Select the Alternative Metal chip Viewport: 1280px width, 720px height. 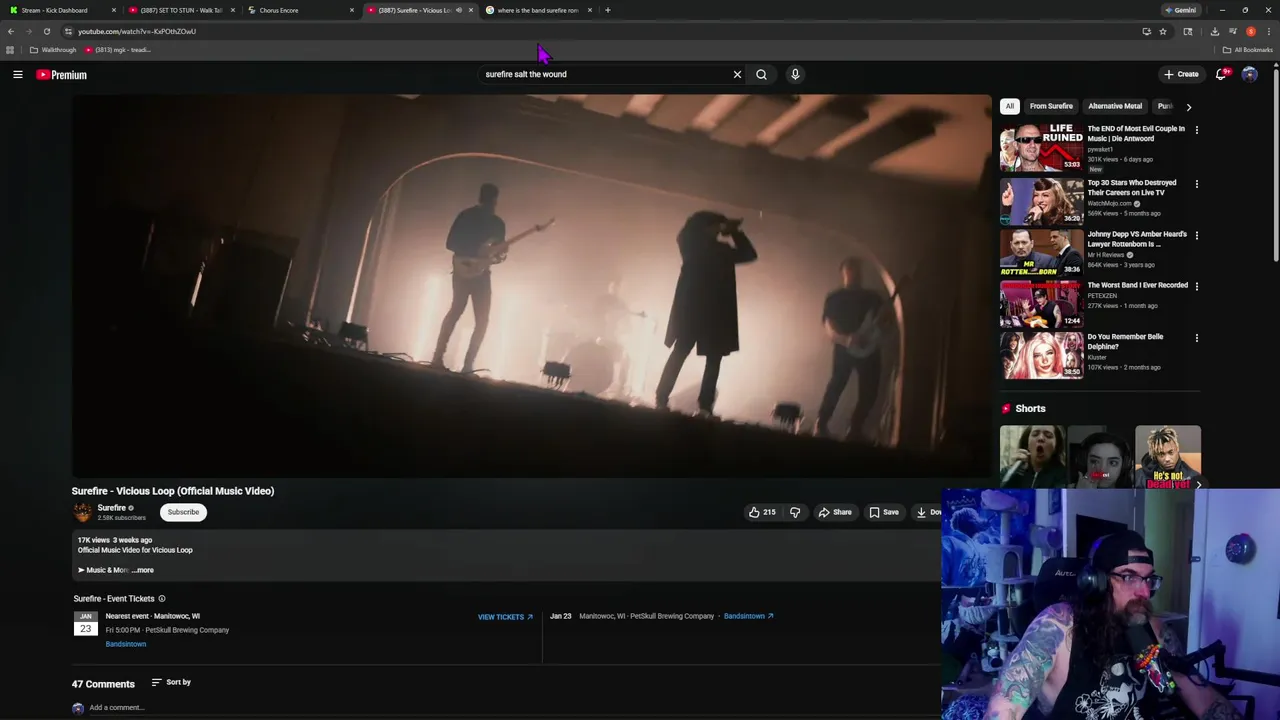[1115, 106]
